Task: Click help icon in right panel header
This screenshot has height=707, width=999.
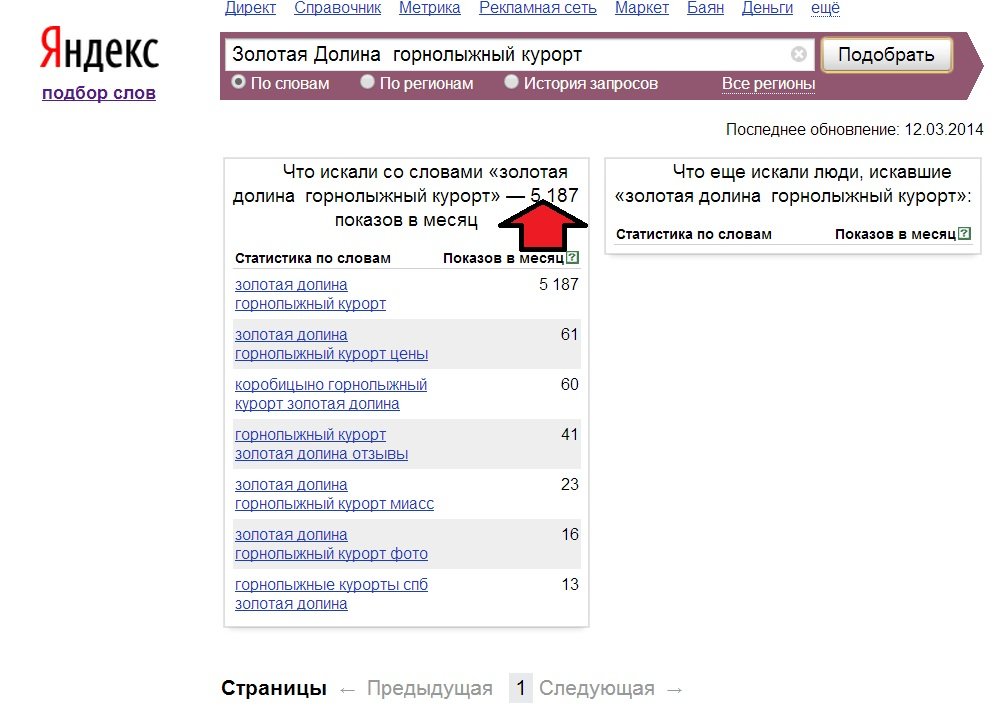Action: [965, 234]
